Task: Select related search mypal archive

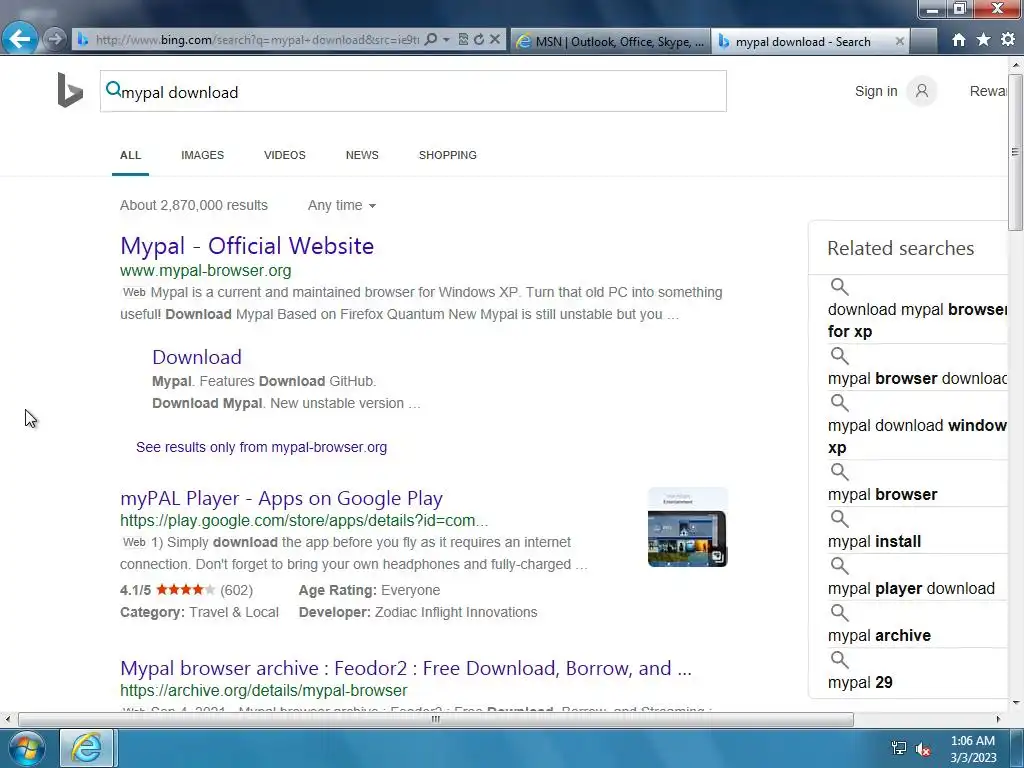Action: [879, 636]
